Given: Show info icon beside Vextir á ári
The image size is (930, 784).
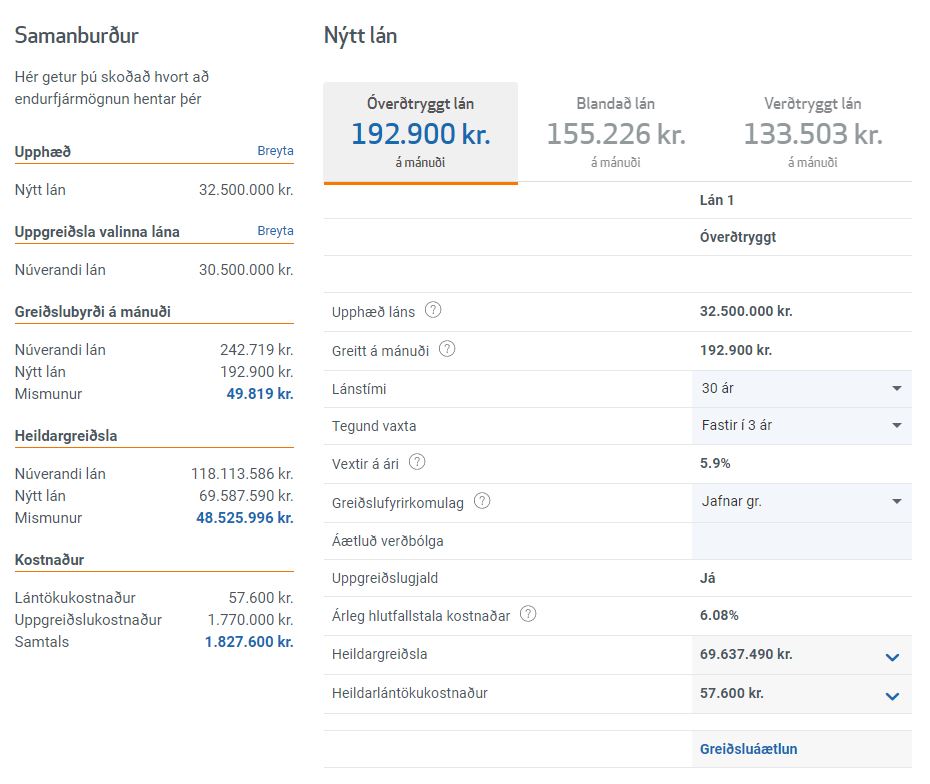Looking at the screenshot, I should [x=417, y=462].
